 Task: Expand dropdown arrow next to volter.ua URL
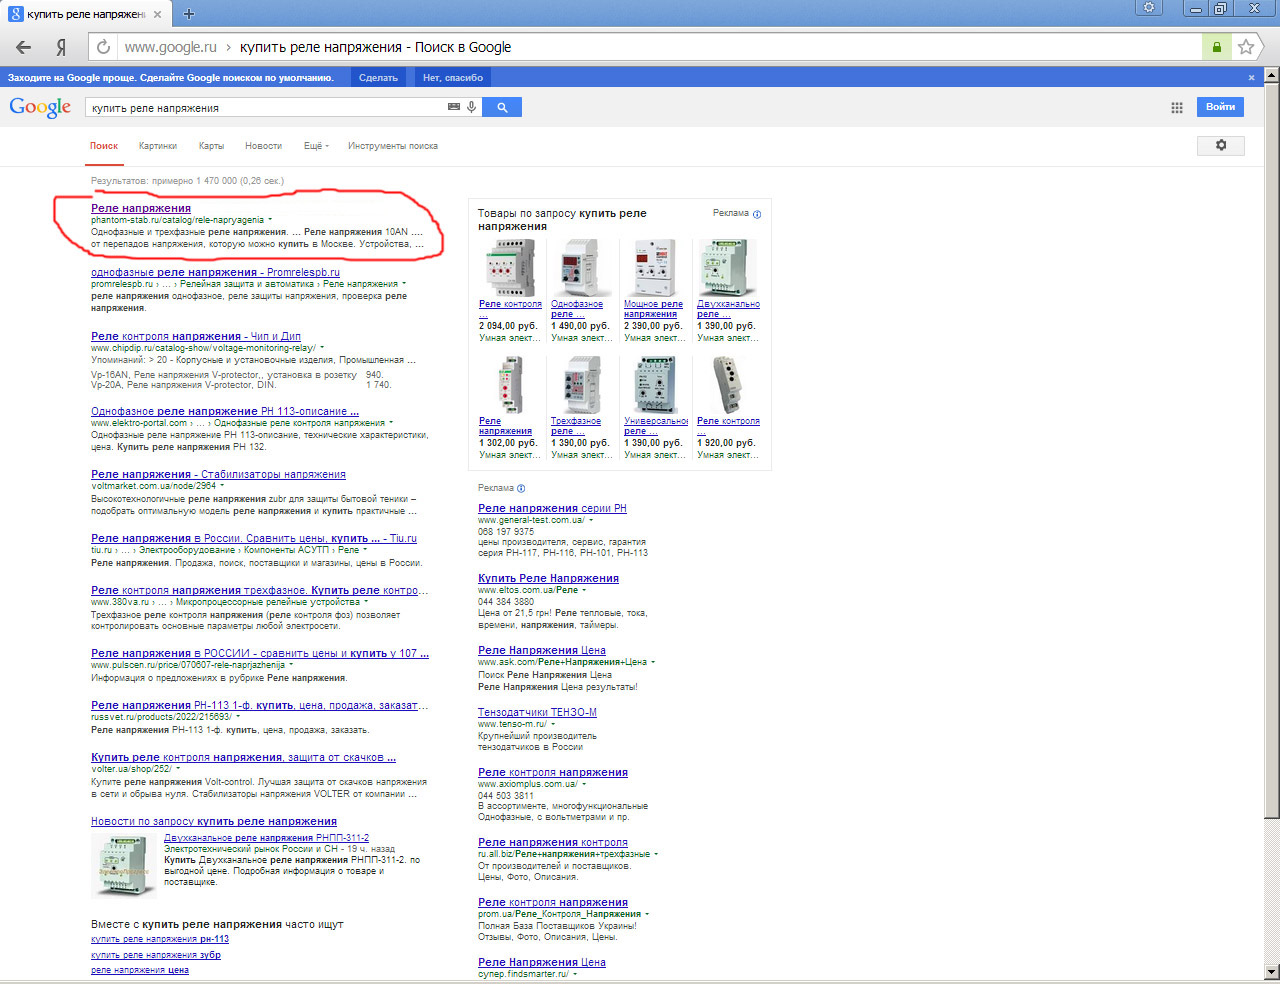tap(178, 769)
